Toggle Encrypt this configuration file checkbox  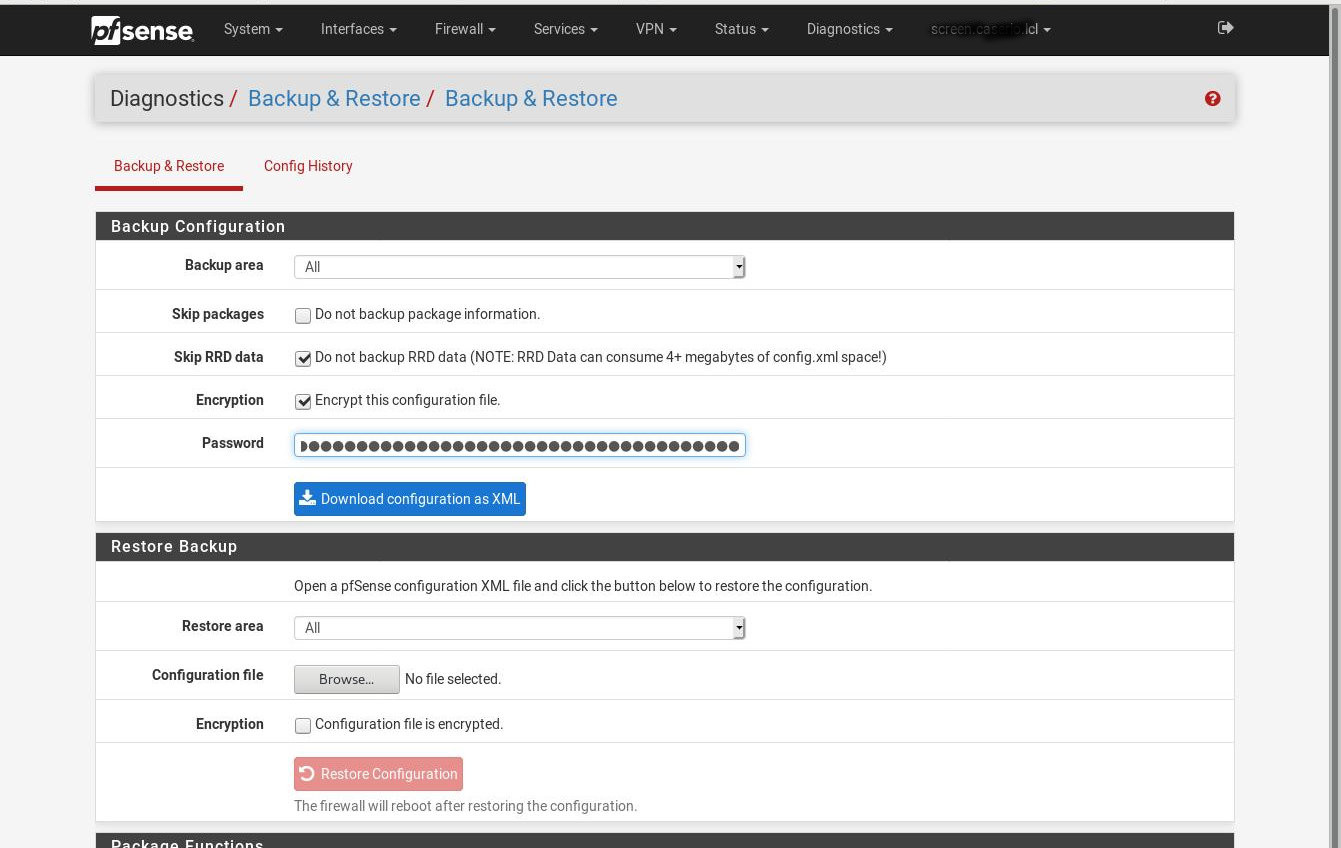[x=303, y=401]
